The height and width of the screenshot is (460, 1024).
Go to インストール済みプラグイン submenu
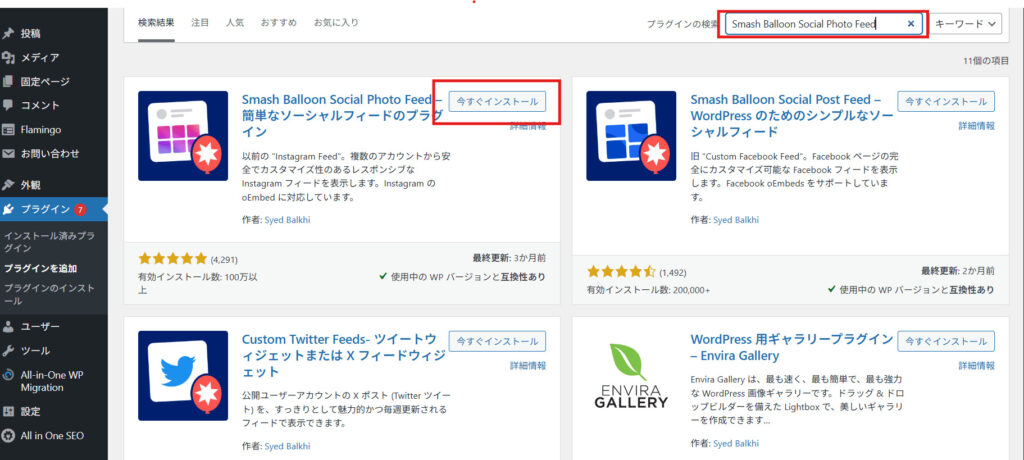point(49,242)
